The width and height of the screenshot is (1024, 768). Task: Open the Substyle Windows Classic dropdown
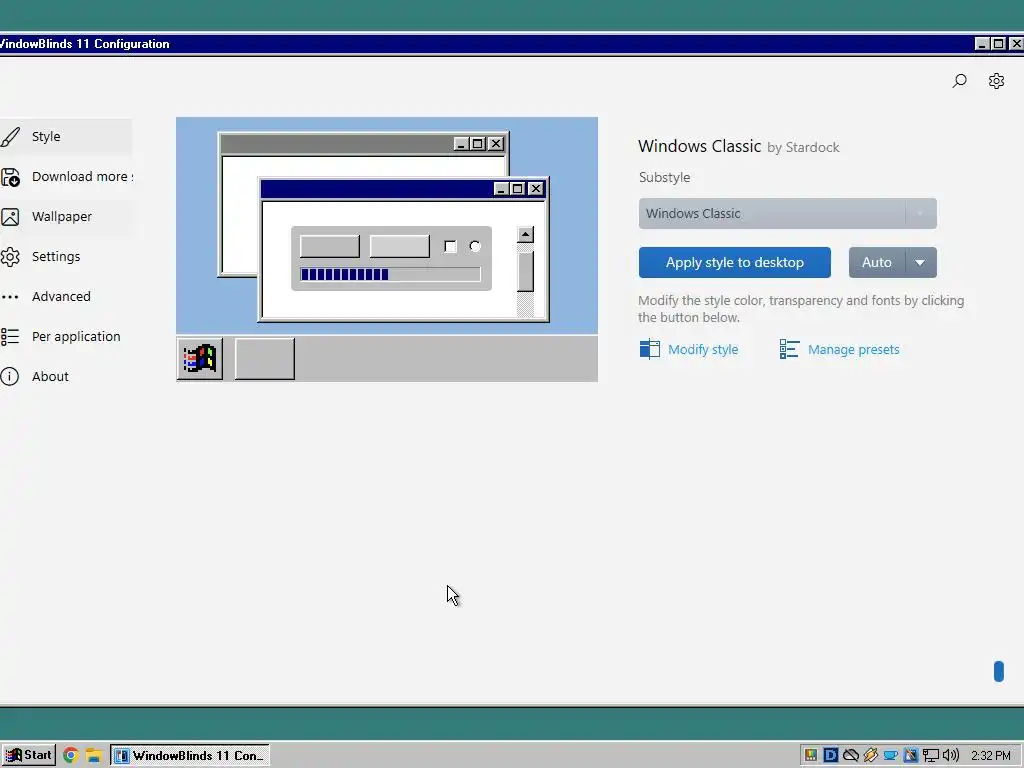click(788, 214)
